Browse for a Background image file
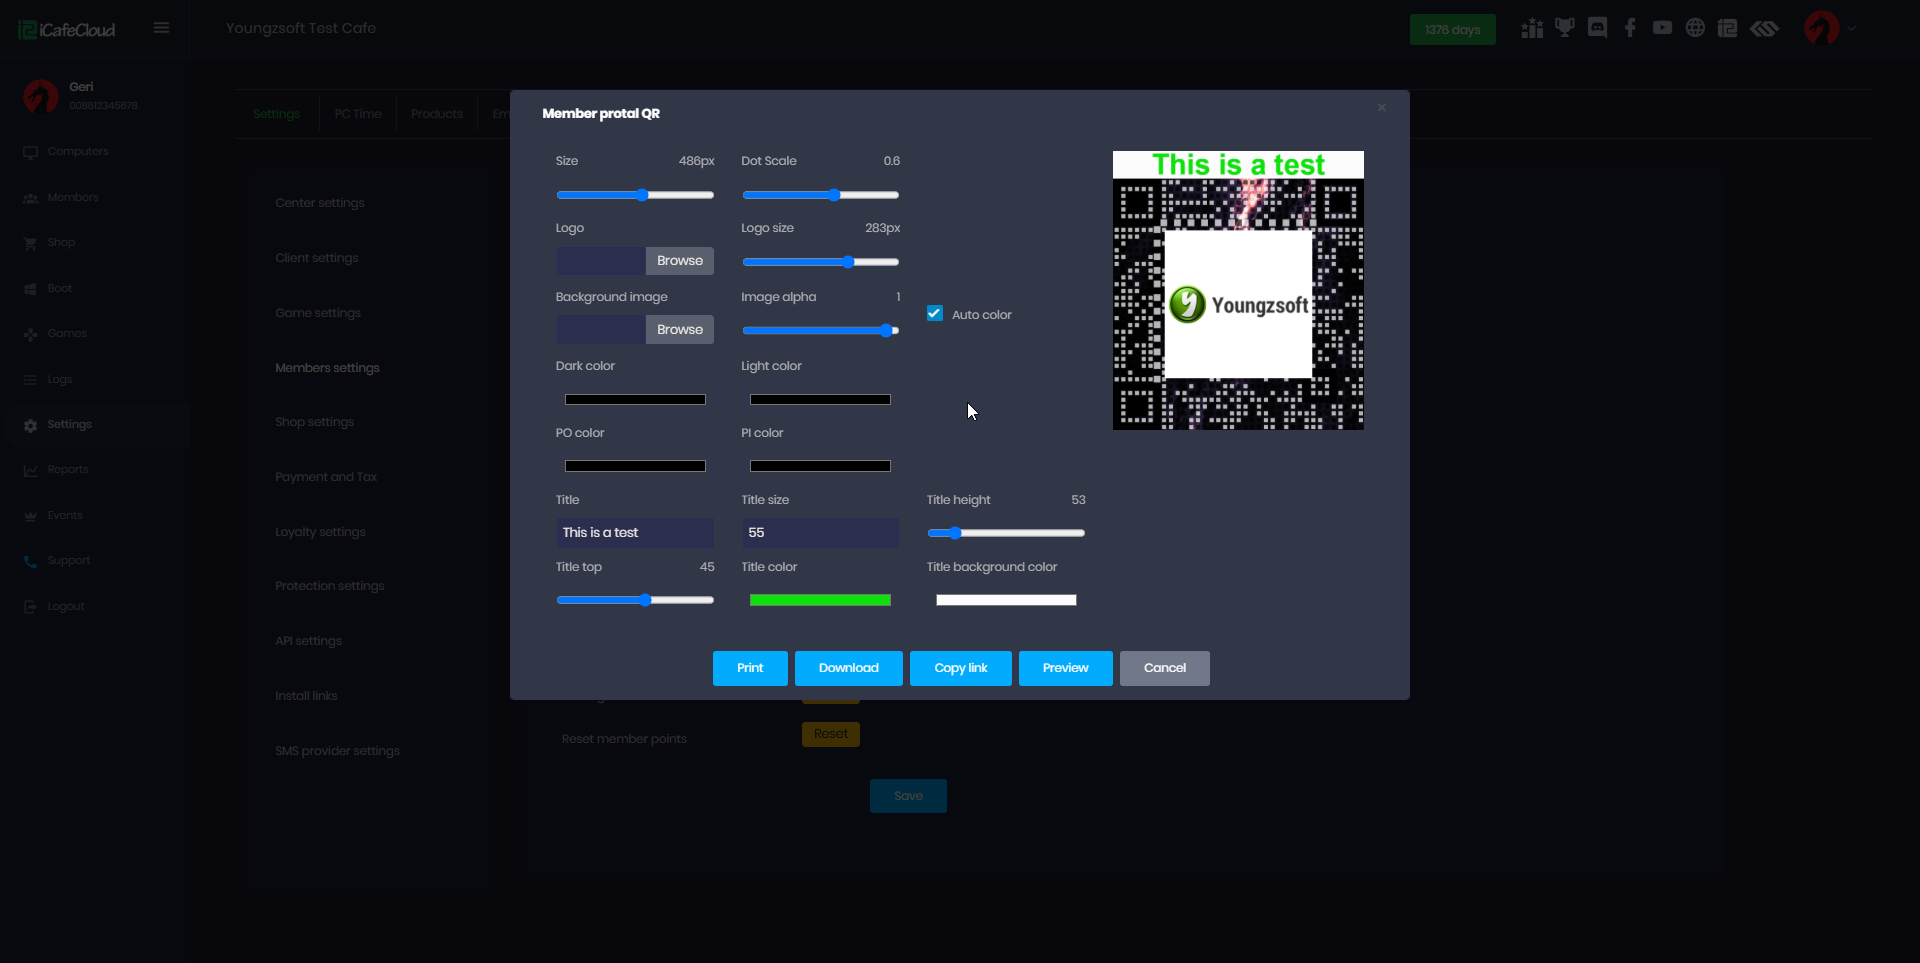 (x=680, y=330)
